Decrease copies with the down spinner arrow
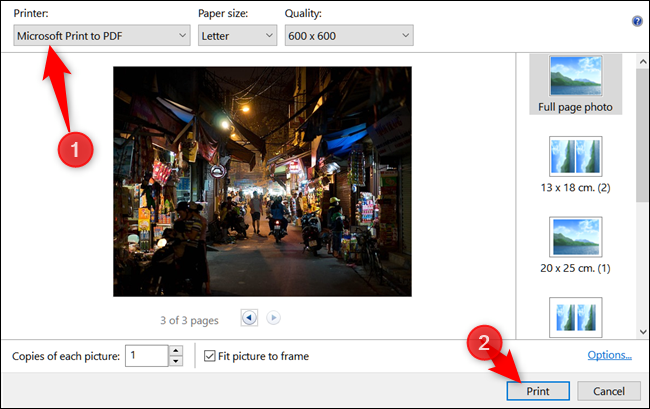This screenshot has height=409, width=650. (176, 361)
